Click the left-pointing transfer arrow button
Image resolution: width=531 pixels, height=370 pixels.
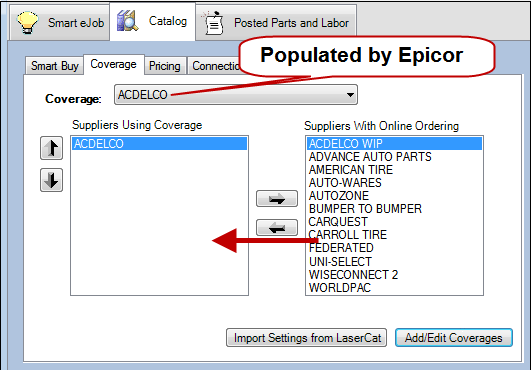point(277,227)
